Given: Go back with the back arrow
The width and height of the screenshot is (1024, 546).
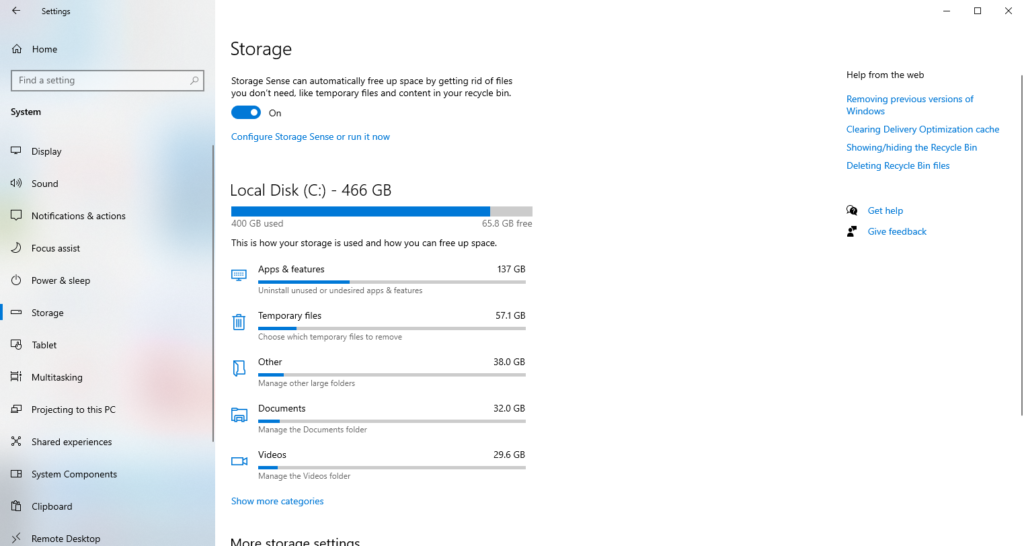Looking at the screenshot, I should (x=15, y=11).
